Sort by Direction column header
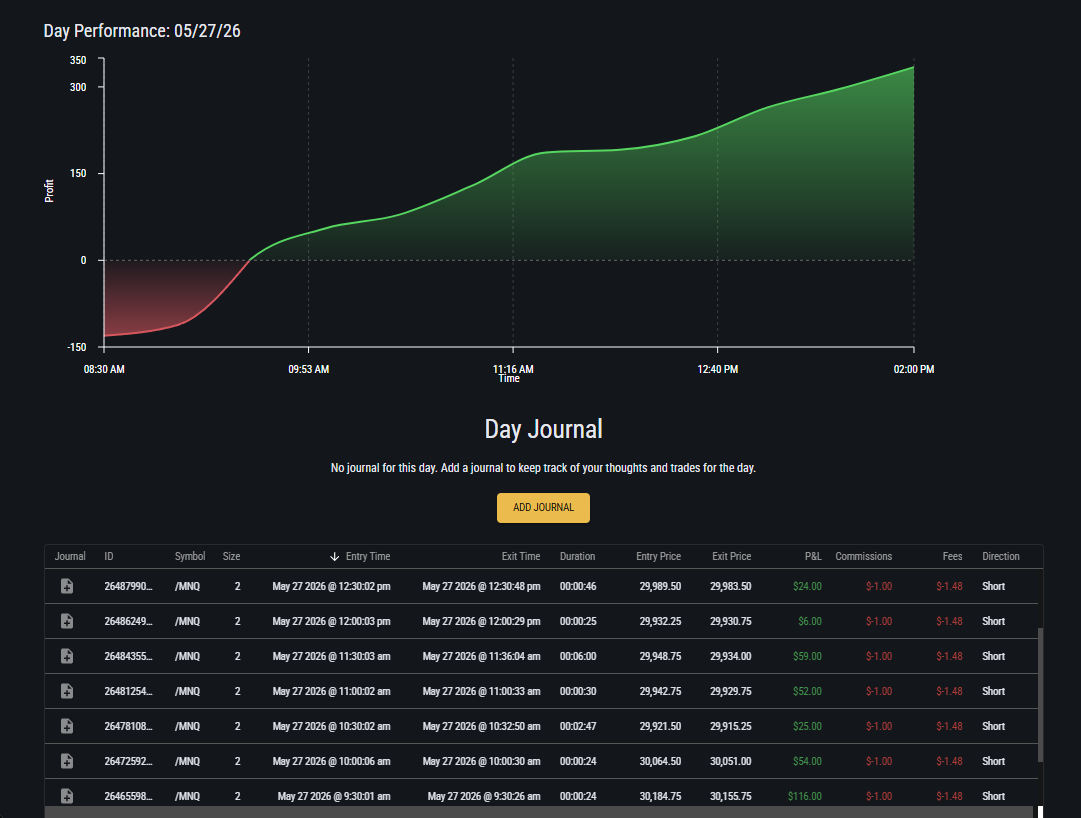1081x818 pixels. tap(1000, 556)
